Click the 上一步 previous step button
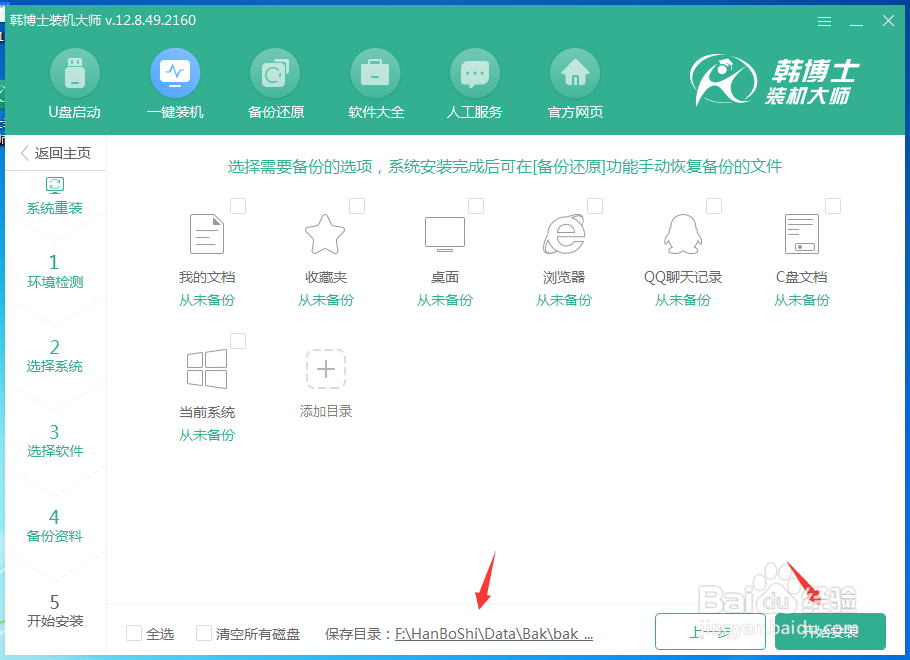 [x=710, y=632]
